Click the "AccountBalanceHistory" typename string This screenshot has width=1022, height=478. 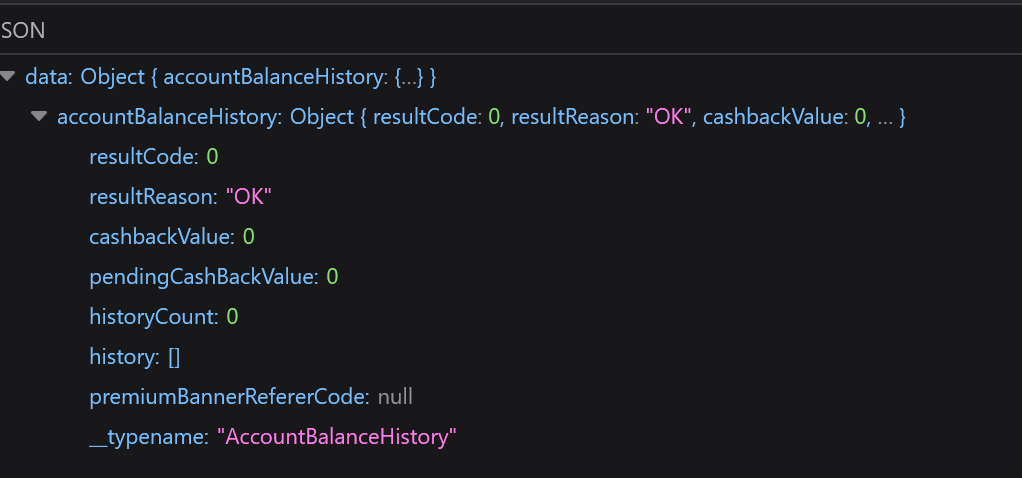[340, 437]
